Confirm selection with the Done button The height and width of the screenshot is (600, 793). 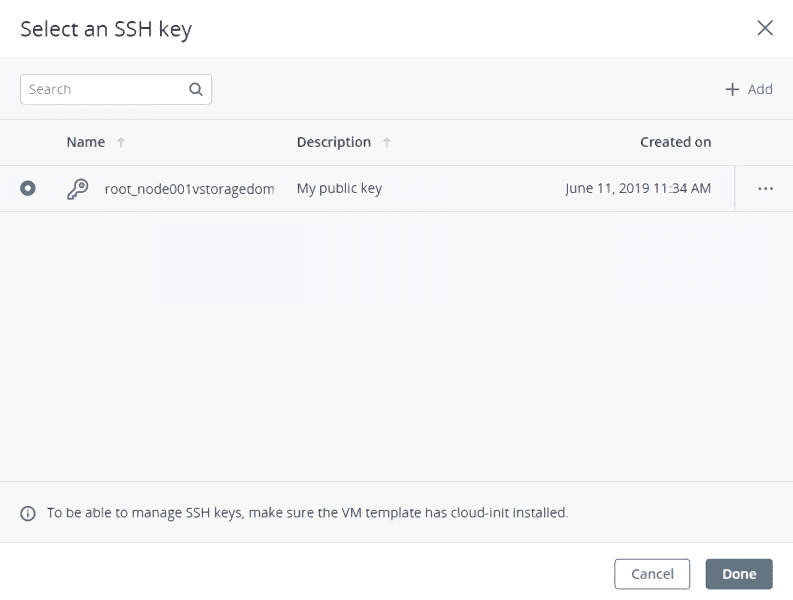click(x=739, y=574)
